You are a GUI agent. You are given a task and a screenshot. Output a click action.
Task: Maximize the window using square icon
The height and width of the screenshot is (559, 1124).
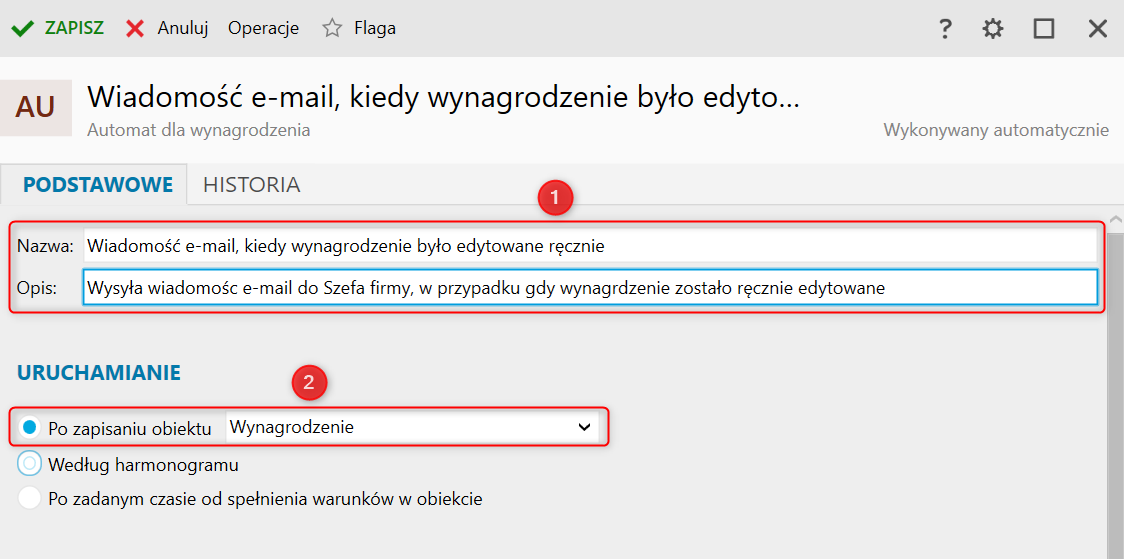click(1044, 29)
